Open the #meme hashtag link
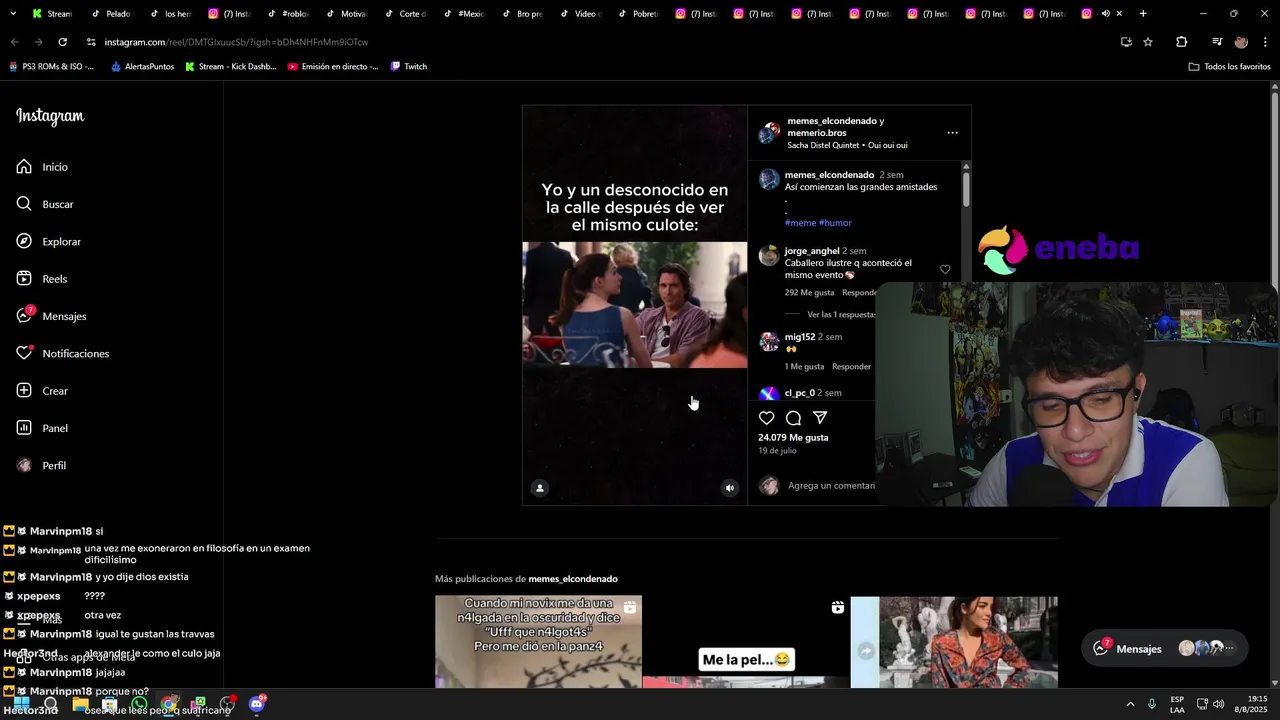 [x=800, y=223]
